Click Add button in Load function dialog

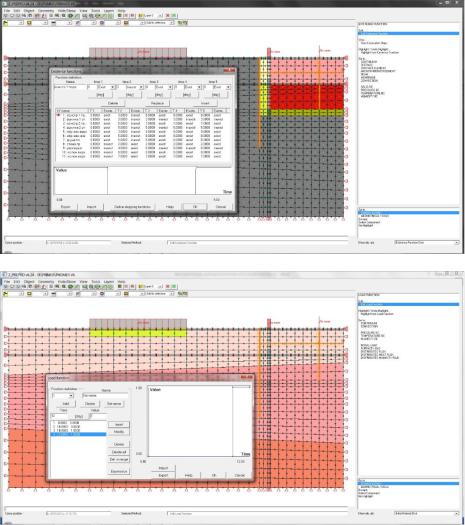click(66, 404)
